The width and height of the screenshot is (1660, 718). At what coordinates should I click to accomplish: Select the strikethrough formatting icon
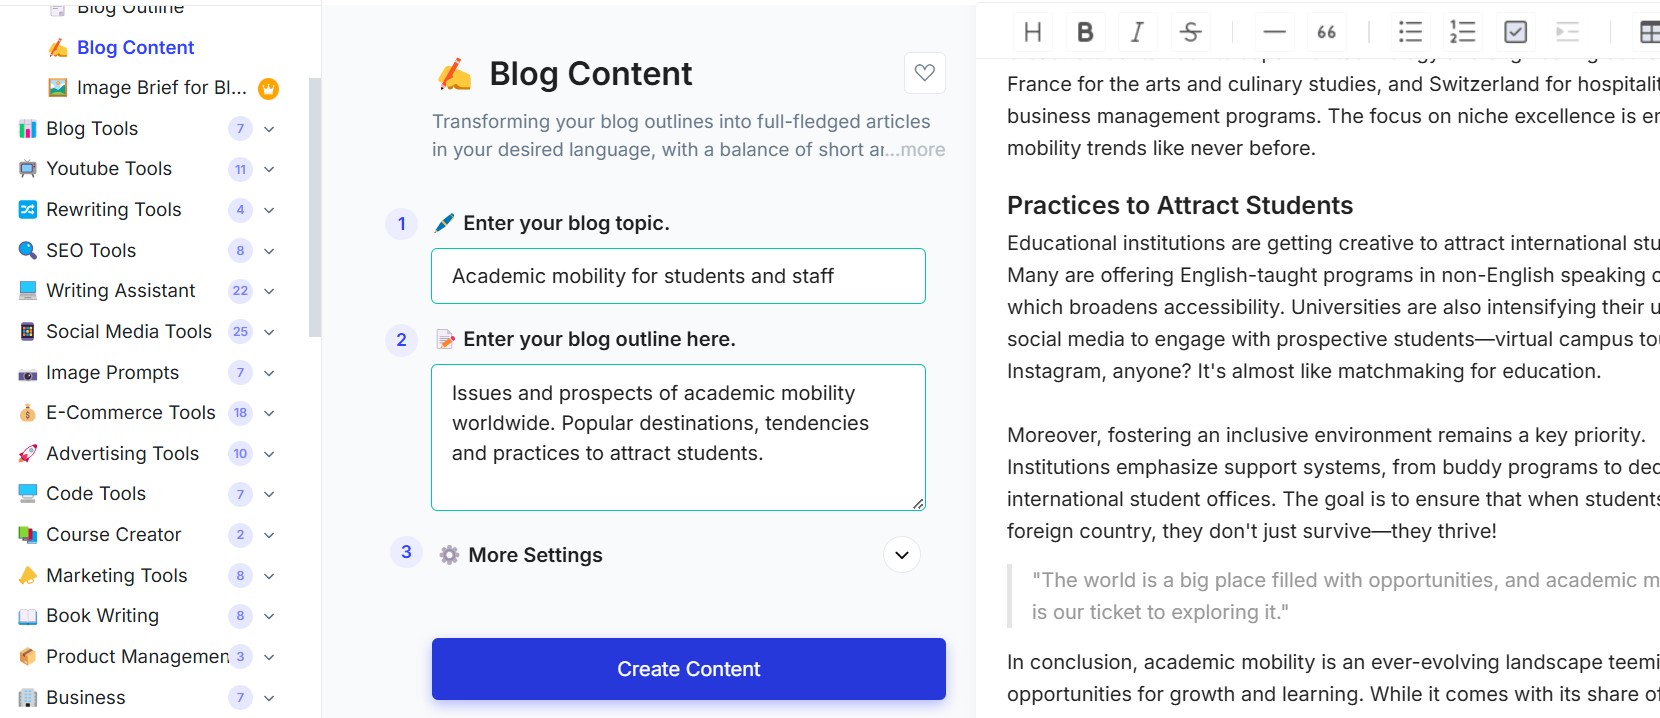(x=1190, y=31)
